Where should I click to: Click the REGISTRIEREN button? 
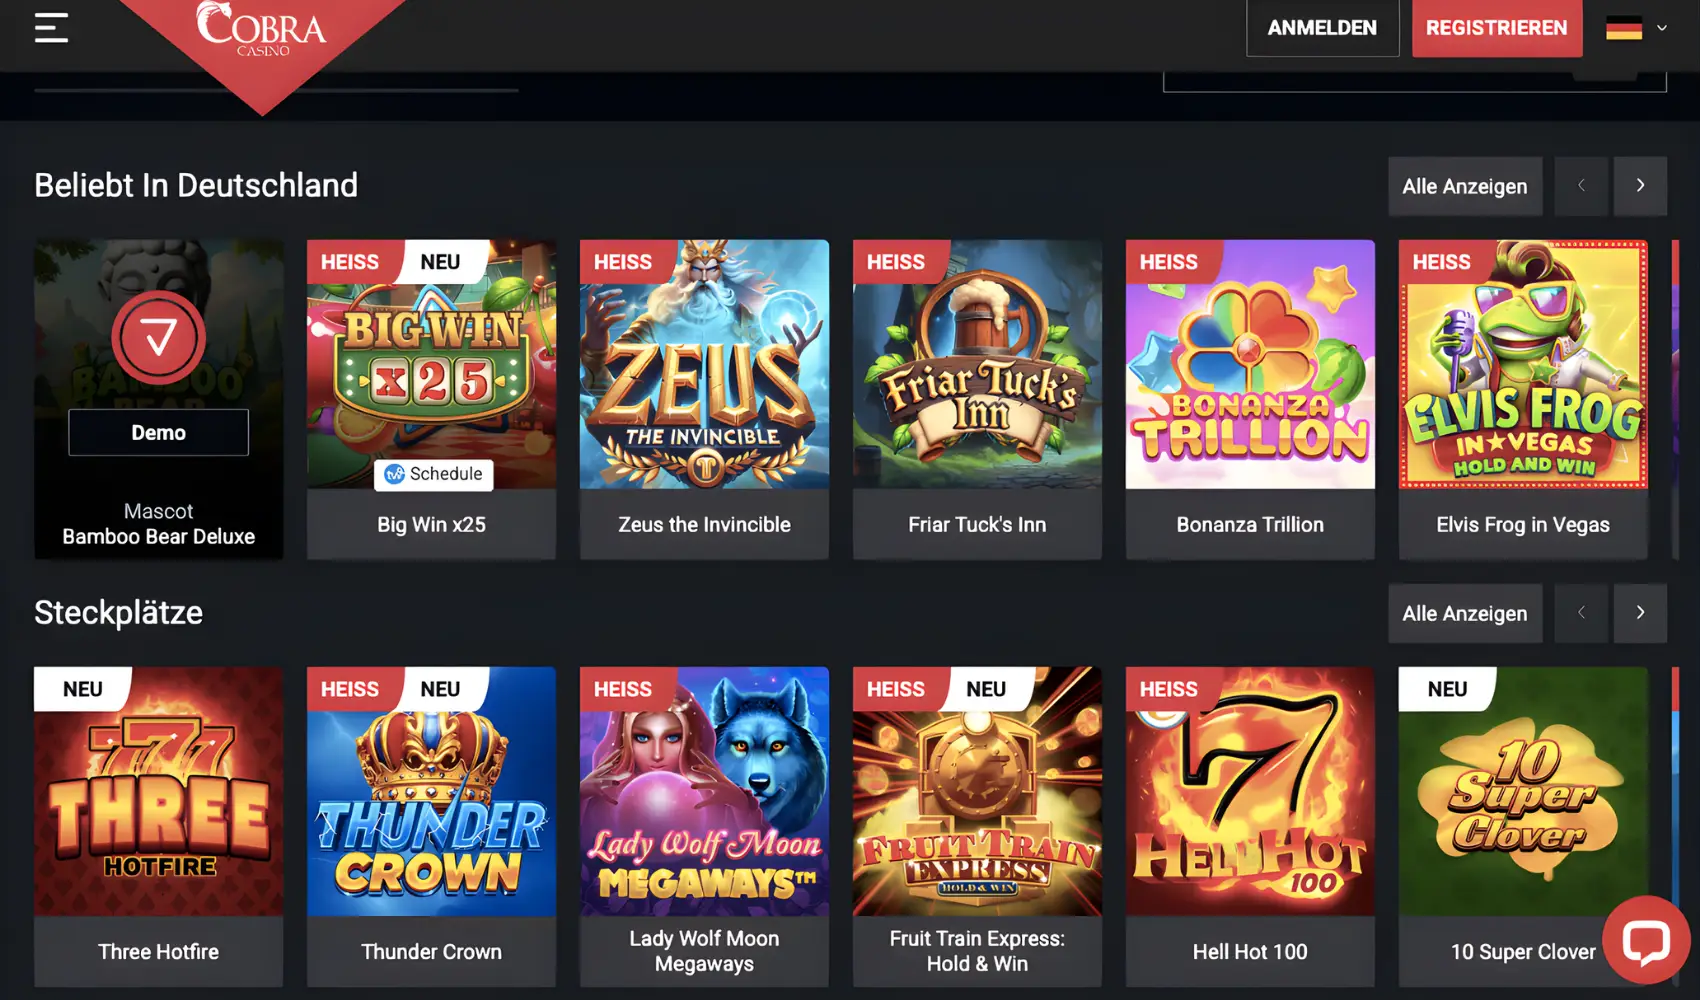1497,28
